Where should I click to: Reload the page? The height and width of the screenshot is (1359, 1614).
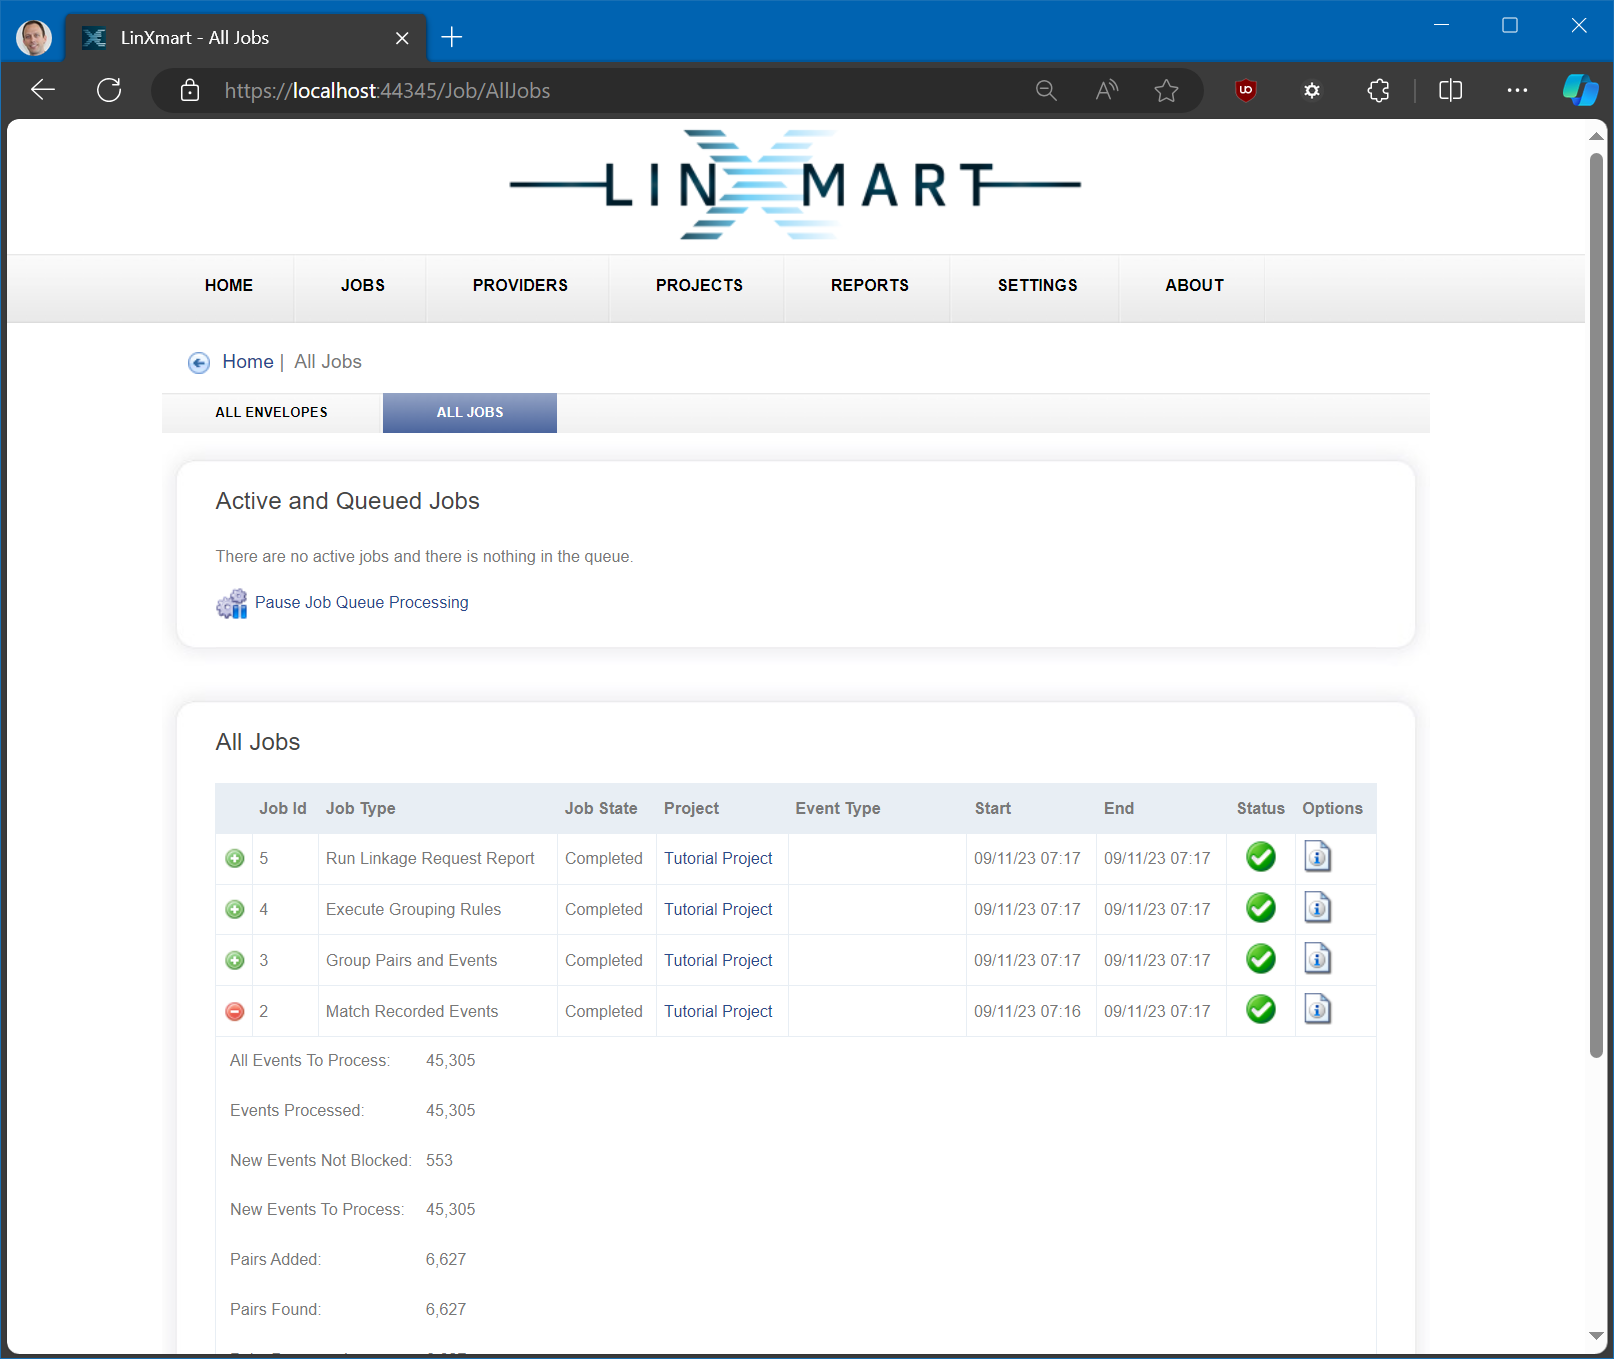pyautogui.click(x=109, y=90)
